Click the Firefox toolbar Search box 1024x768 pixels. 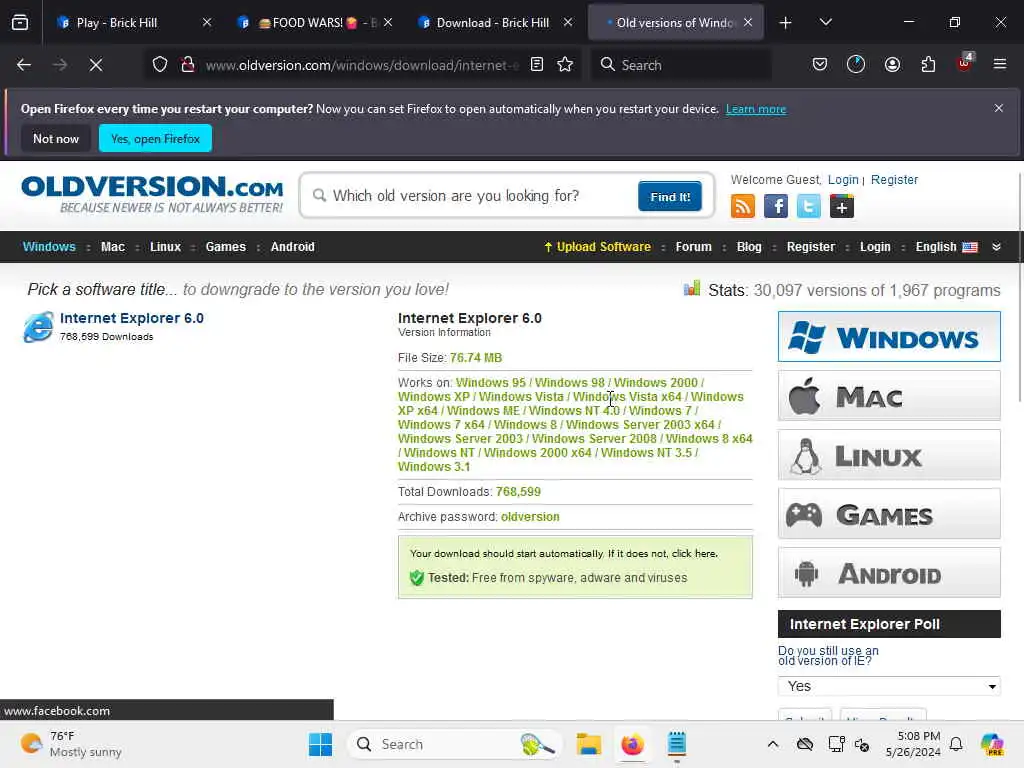pos(681,65)
